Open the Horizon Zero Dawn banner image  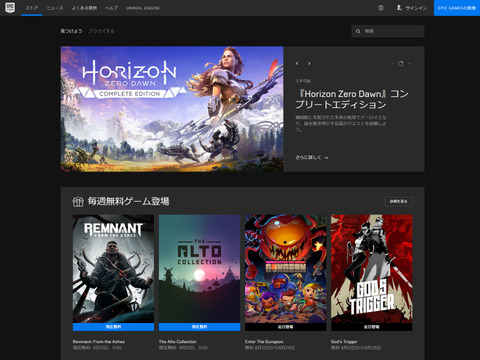(172, 109)
